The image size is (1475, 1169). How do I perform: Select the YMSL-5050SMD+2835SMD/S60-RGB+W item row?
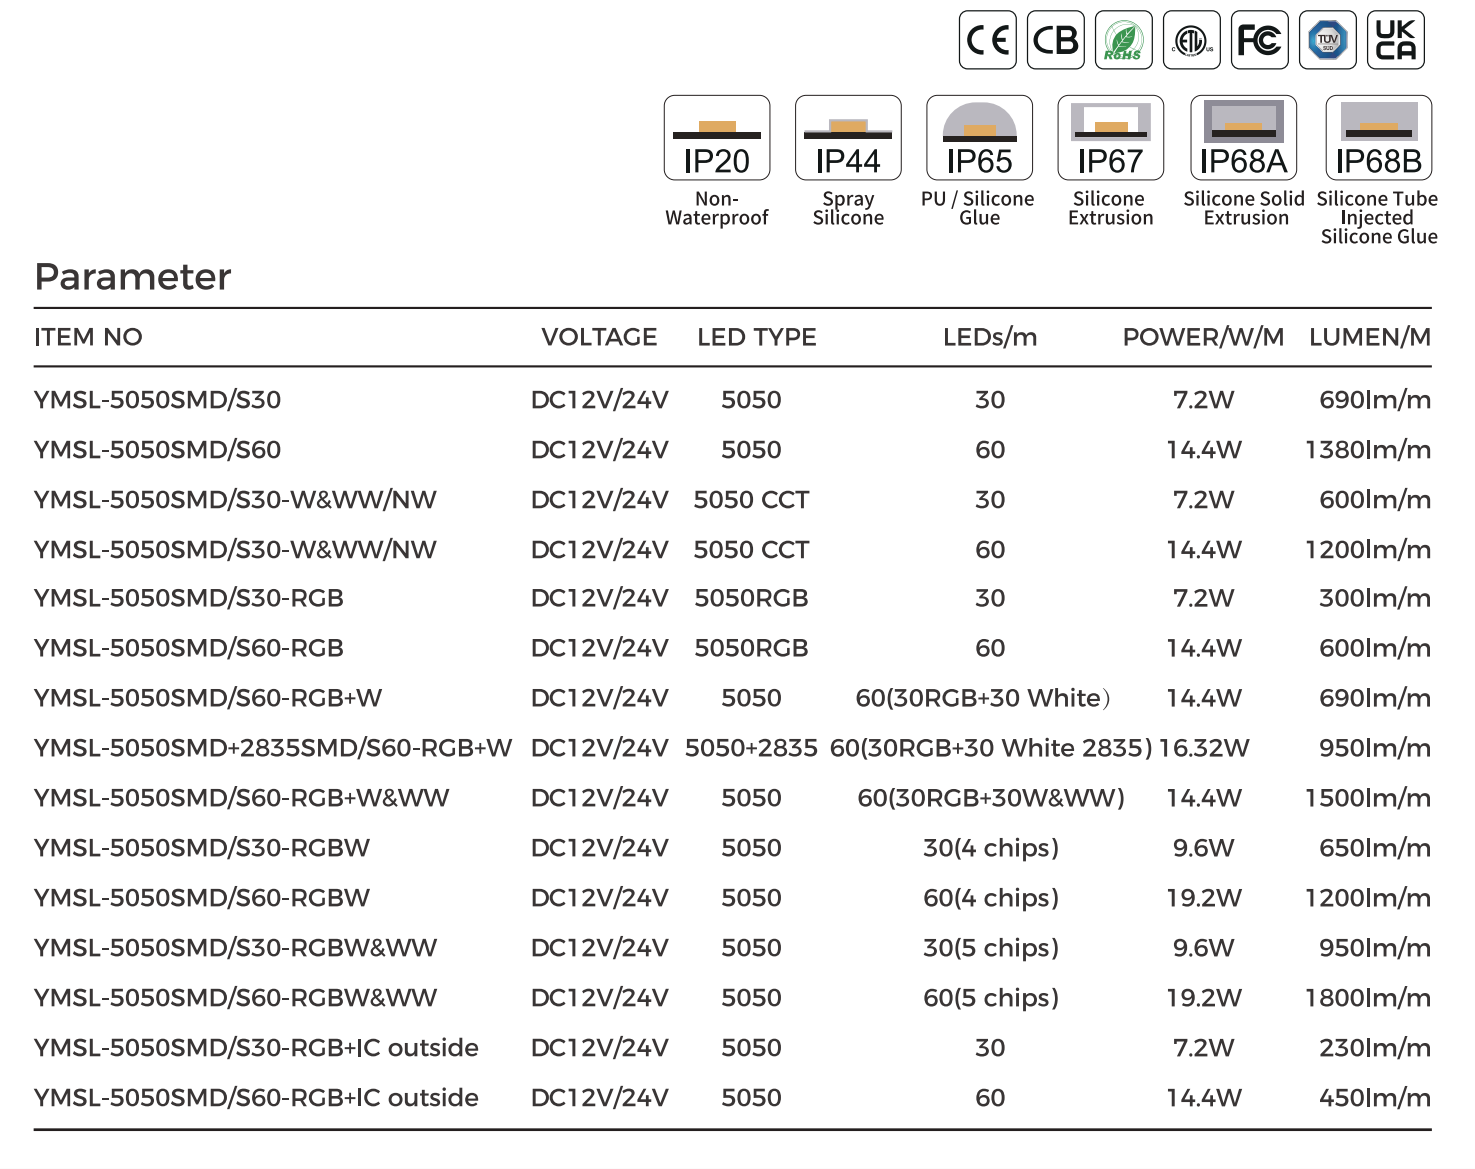[x=272, y=748]
